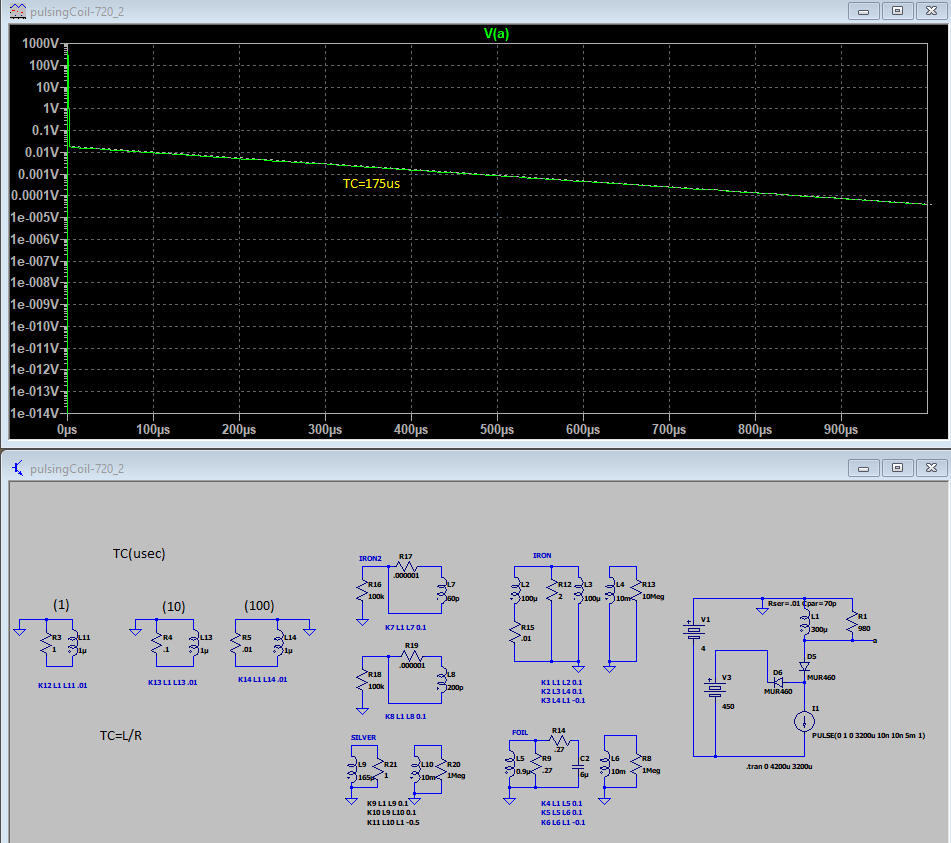Close the schematic pulsingCoil-720_2 window

coord(930,467)
